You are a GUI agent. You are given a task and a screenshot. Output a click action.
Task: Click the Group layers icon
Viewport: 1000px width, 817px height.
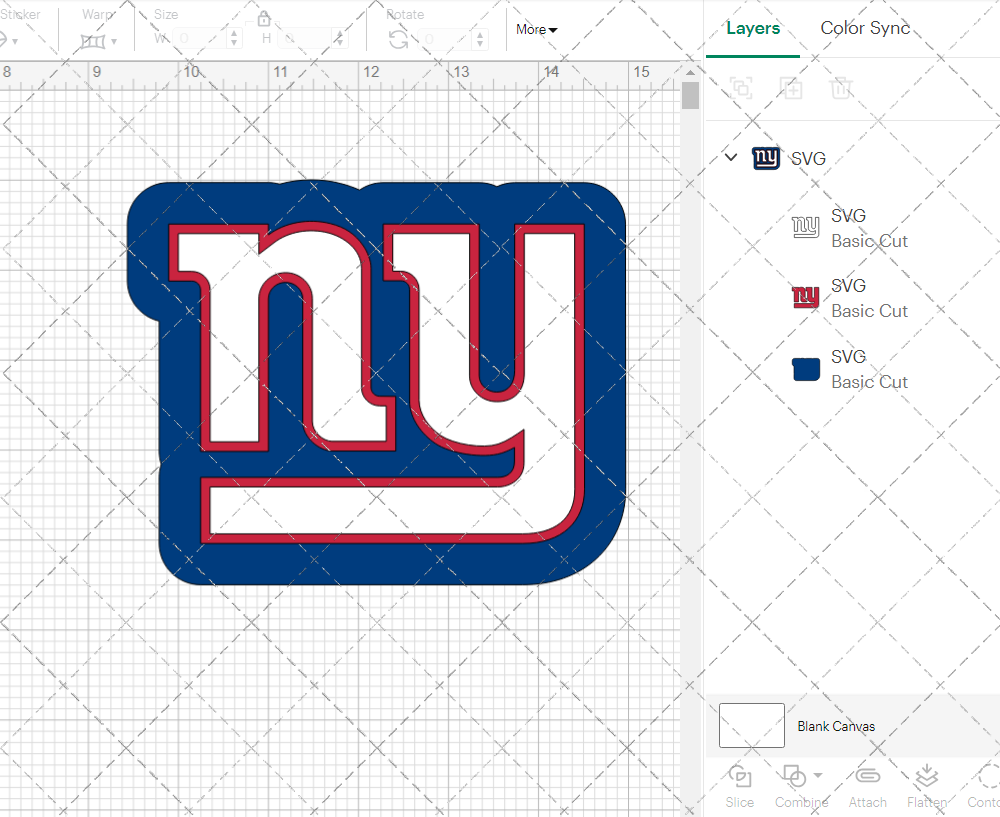pos(741,87)
